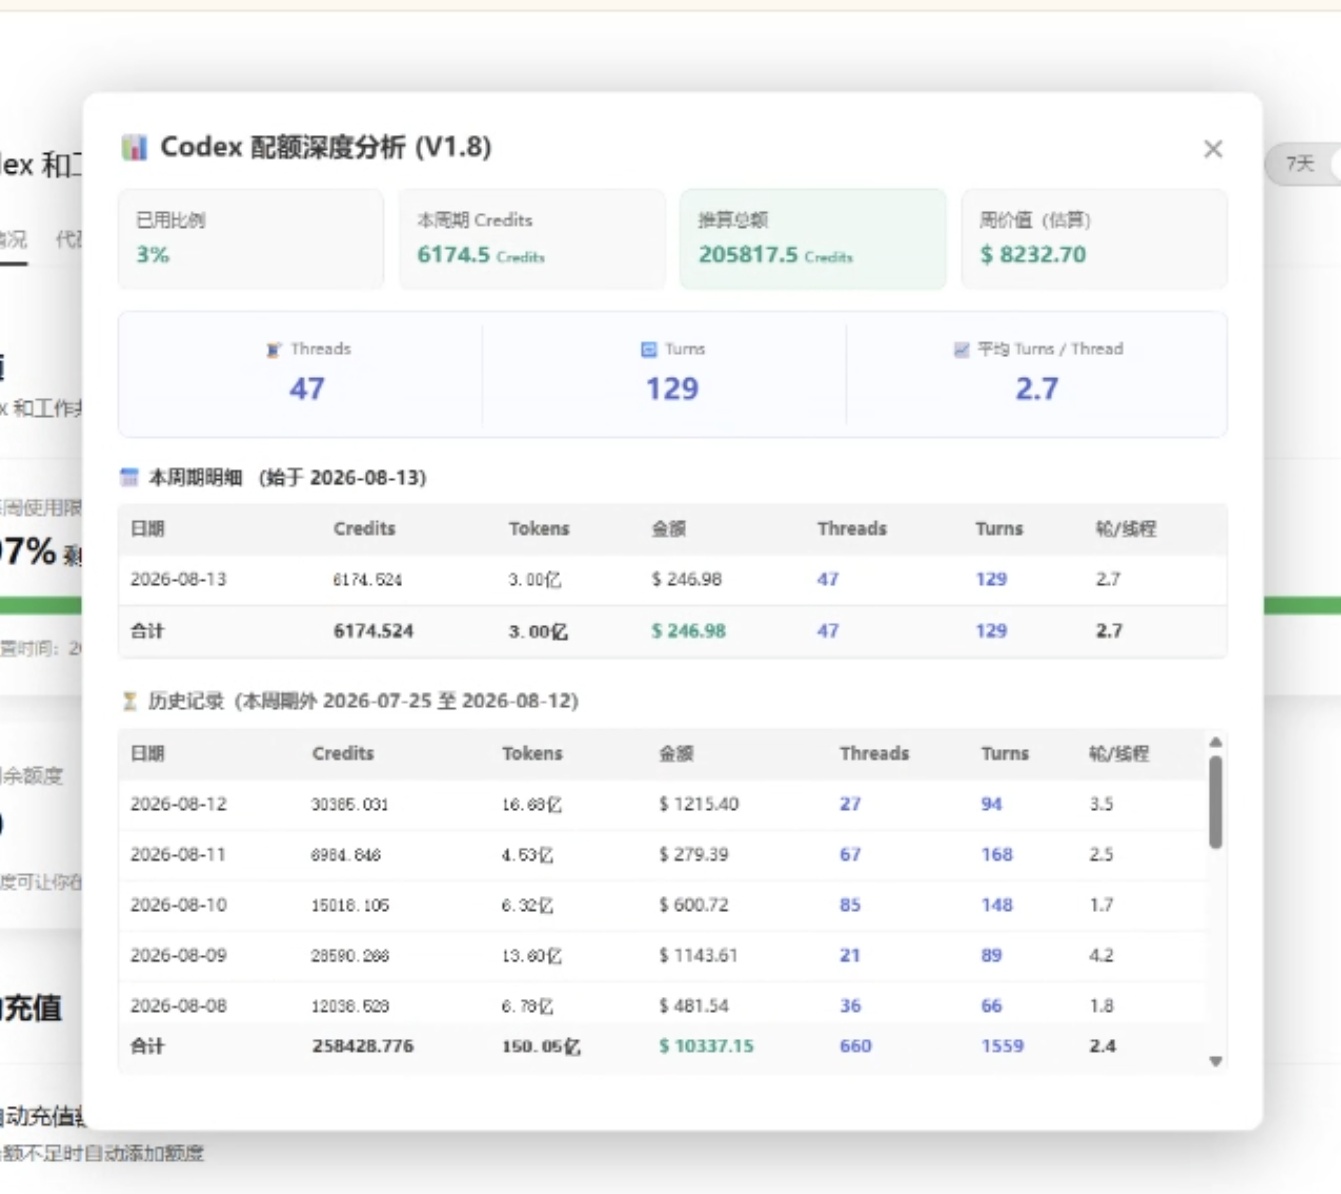
Task: Click the large 129 Turns summary figure
Action: (x=672, y=389)
